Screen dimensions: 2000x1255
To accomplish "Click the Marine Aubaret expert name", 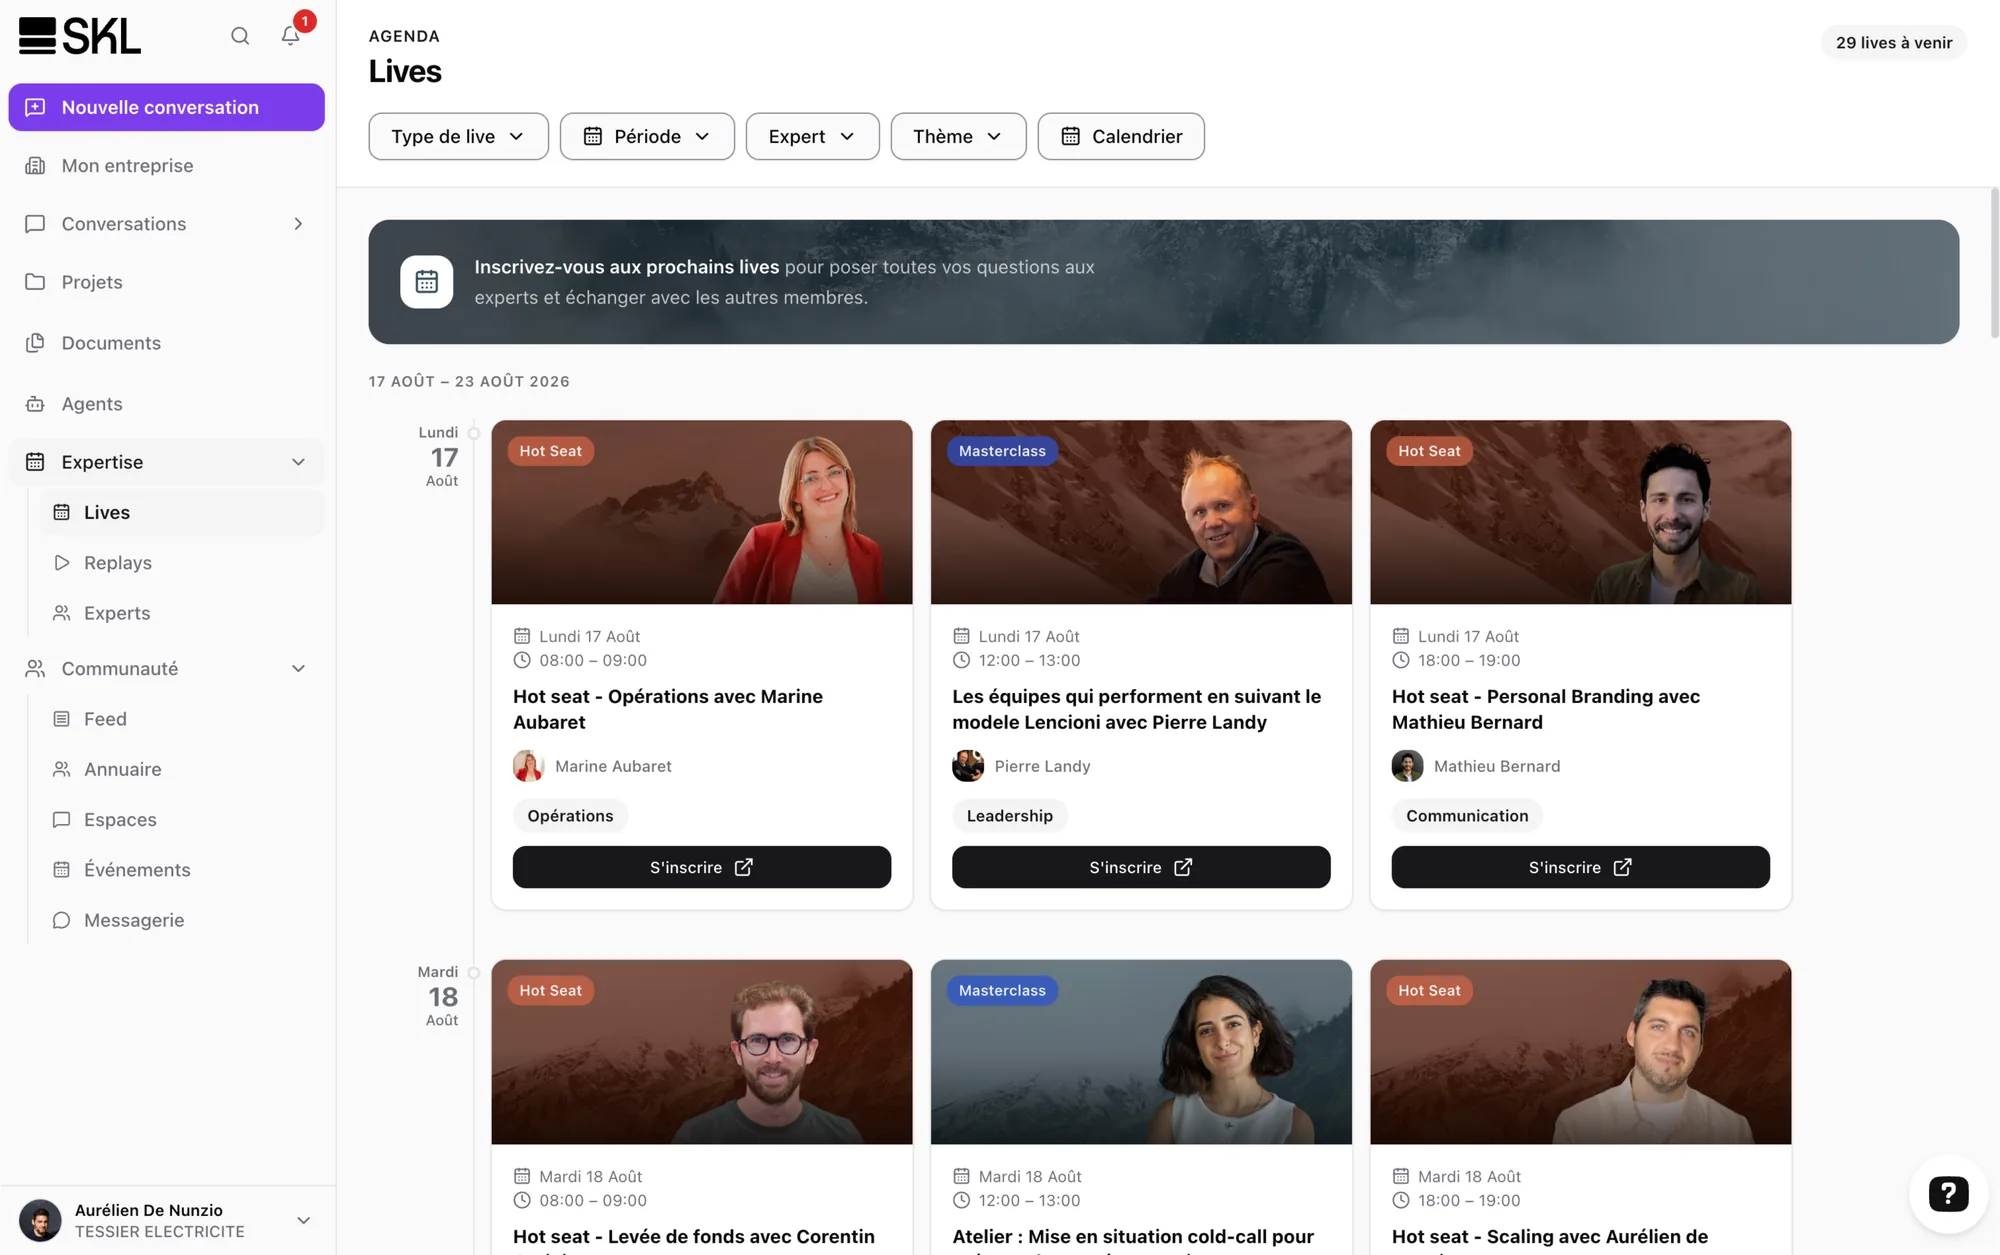I will (x=613, y=766).
